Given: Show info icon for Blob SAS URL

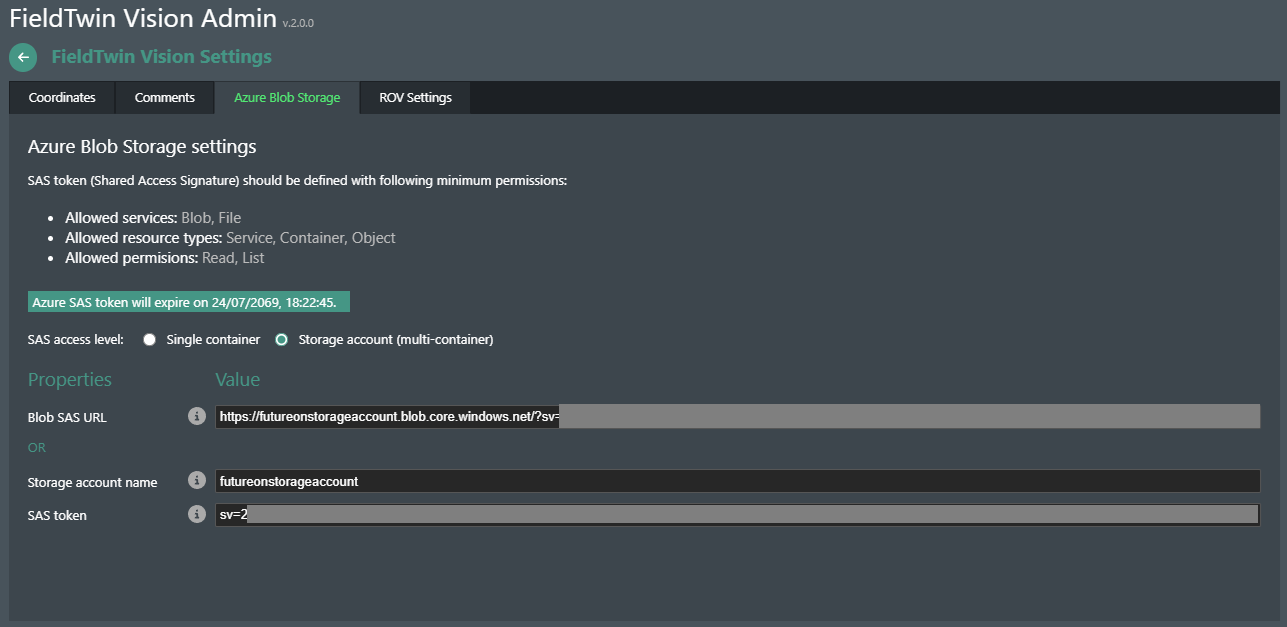Looking at the screenshot, I should 197,416.
